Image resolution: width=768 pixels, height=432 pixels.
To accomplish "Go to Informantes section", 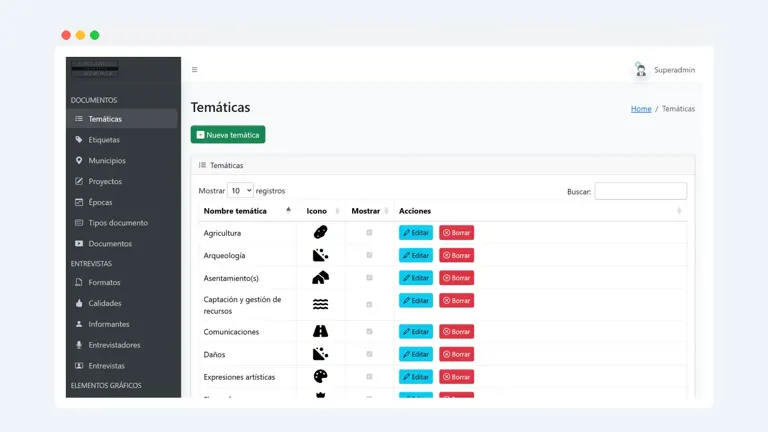I will [121, 324].
